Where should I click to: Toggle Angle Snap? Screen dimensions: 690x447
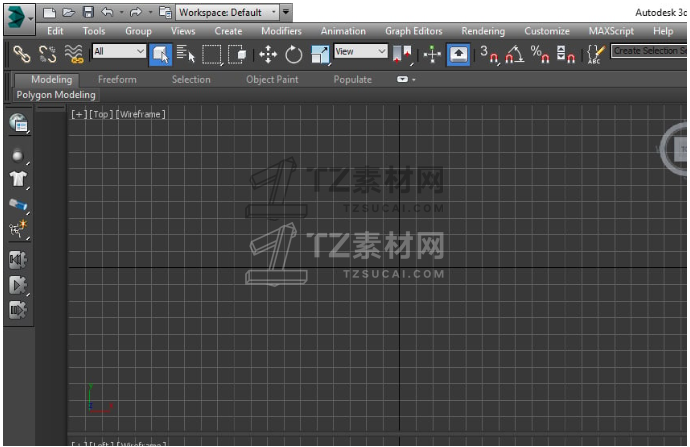point(514,55)
